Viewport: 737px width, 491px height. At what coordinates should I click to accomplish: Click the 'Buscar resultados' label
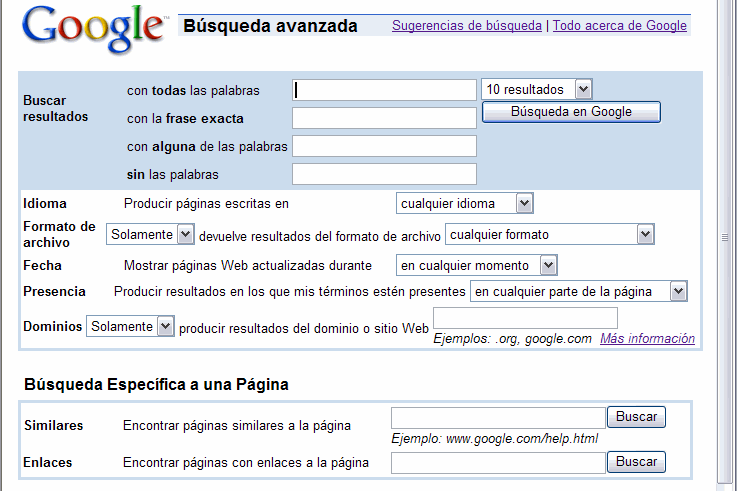[x=55, y=109]
